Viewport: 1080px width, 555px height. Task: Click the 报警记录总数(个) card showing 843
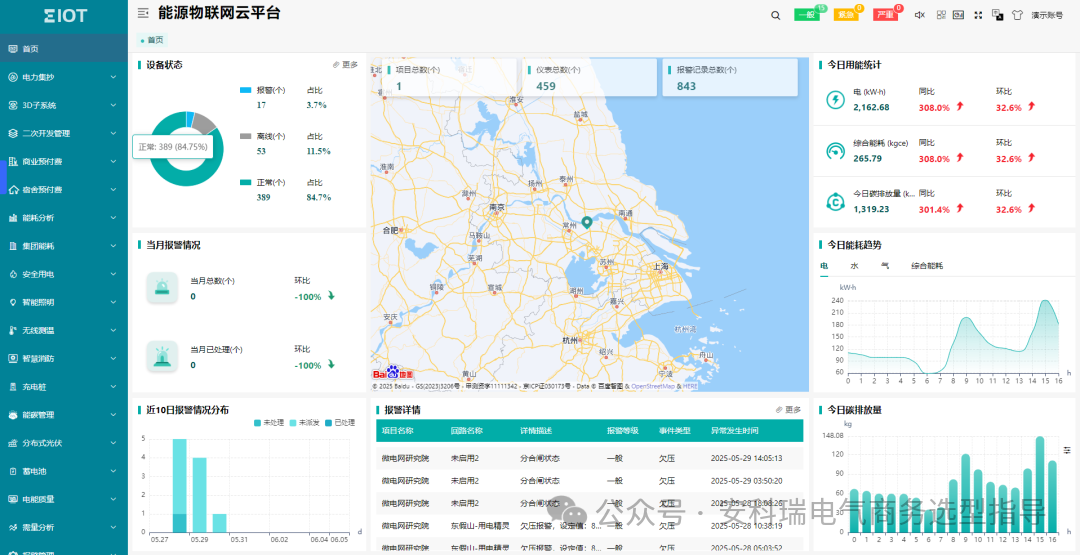point(730,77)
